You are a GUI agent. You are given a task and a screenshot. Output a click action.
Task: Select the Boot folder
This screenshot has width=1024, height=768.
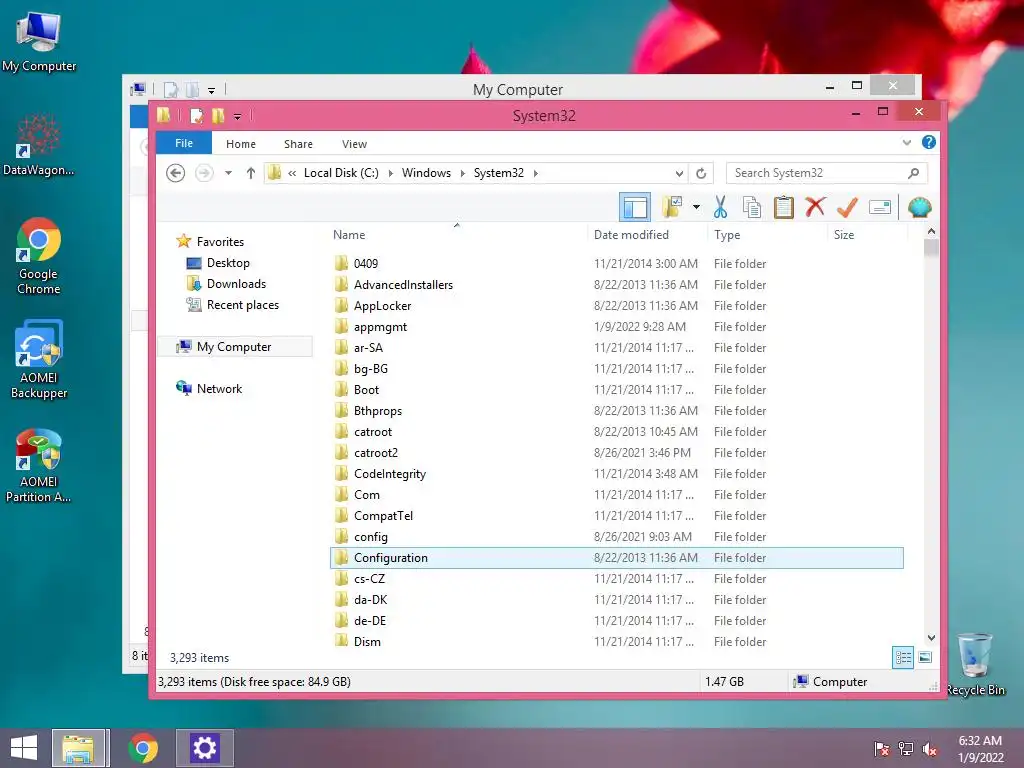point(366,390)
